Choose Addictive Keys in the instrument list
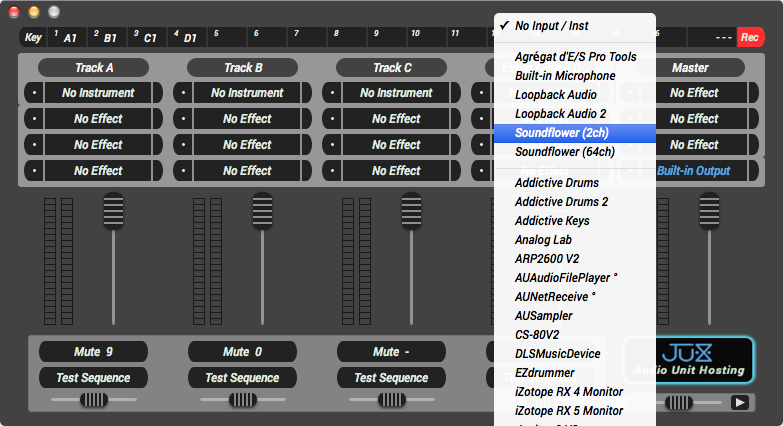This screenshot has height=426, width=783. [x=551, y=221]
